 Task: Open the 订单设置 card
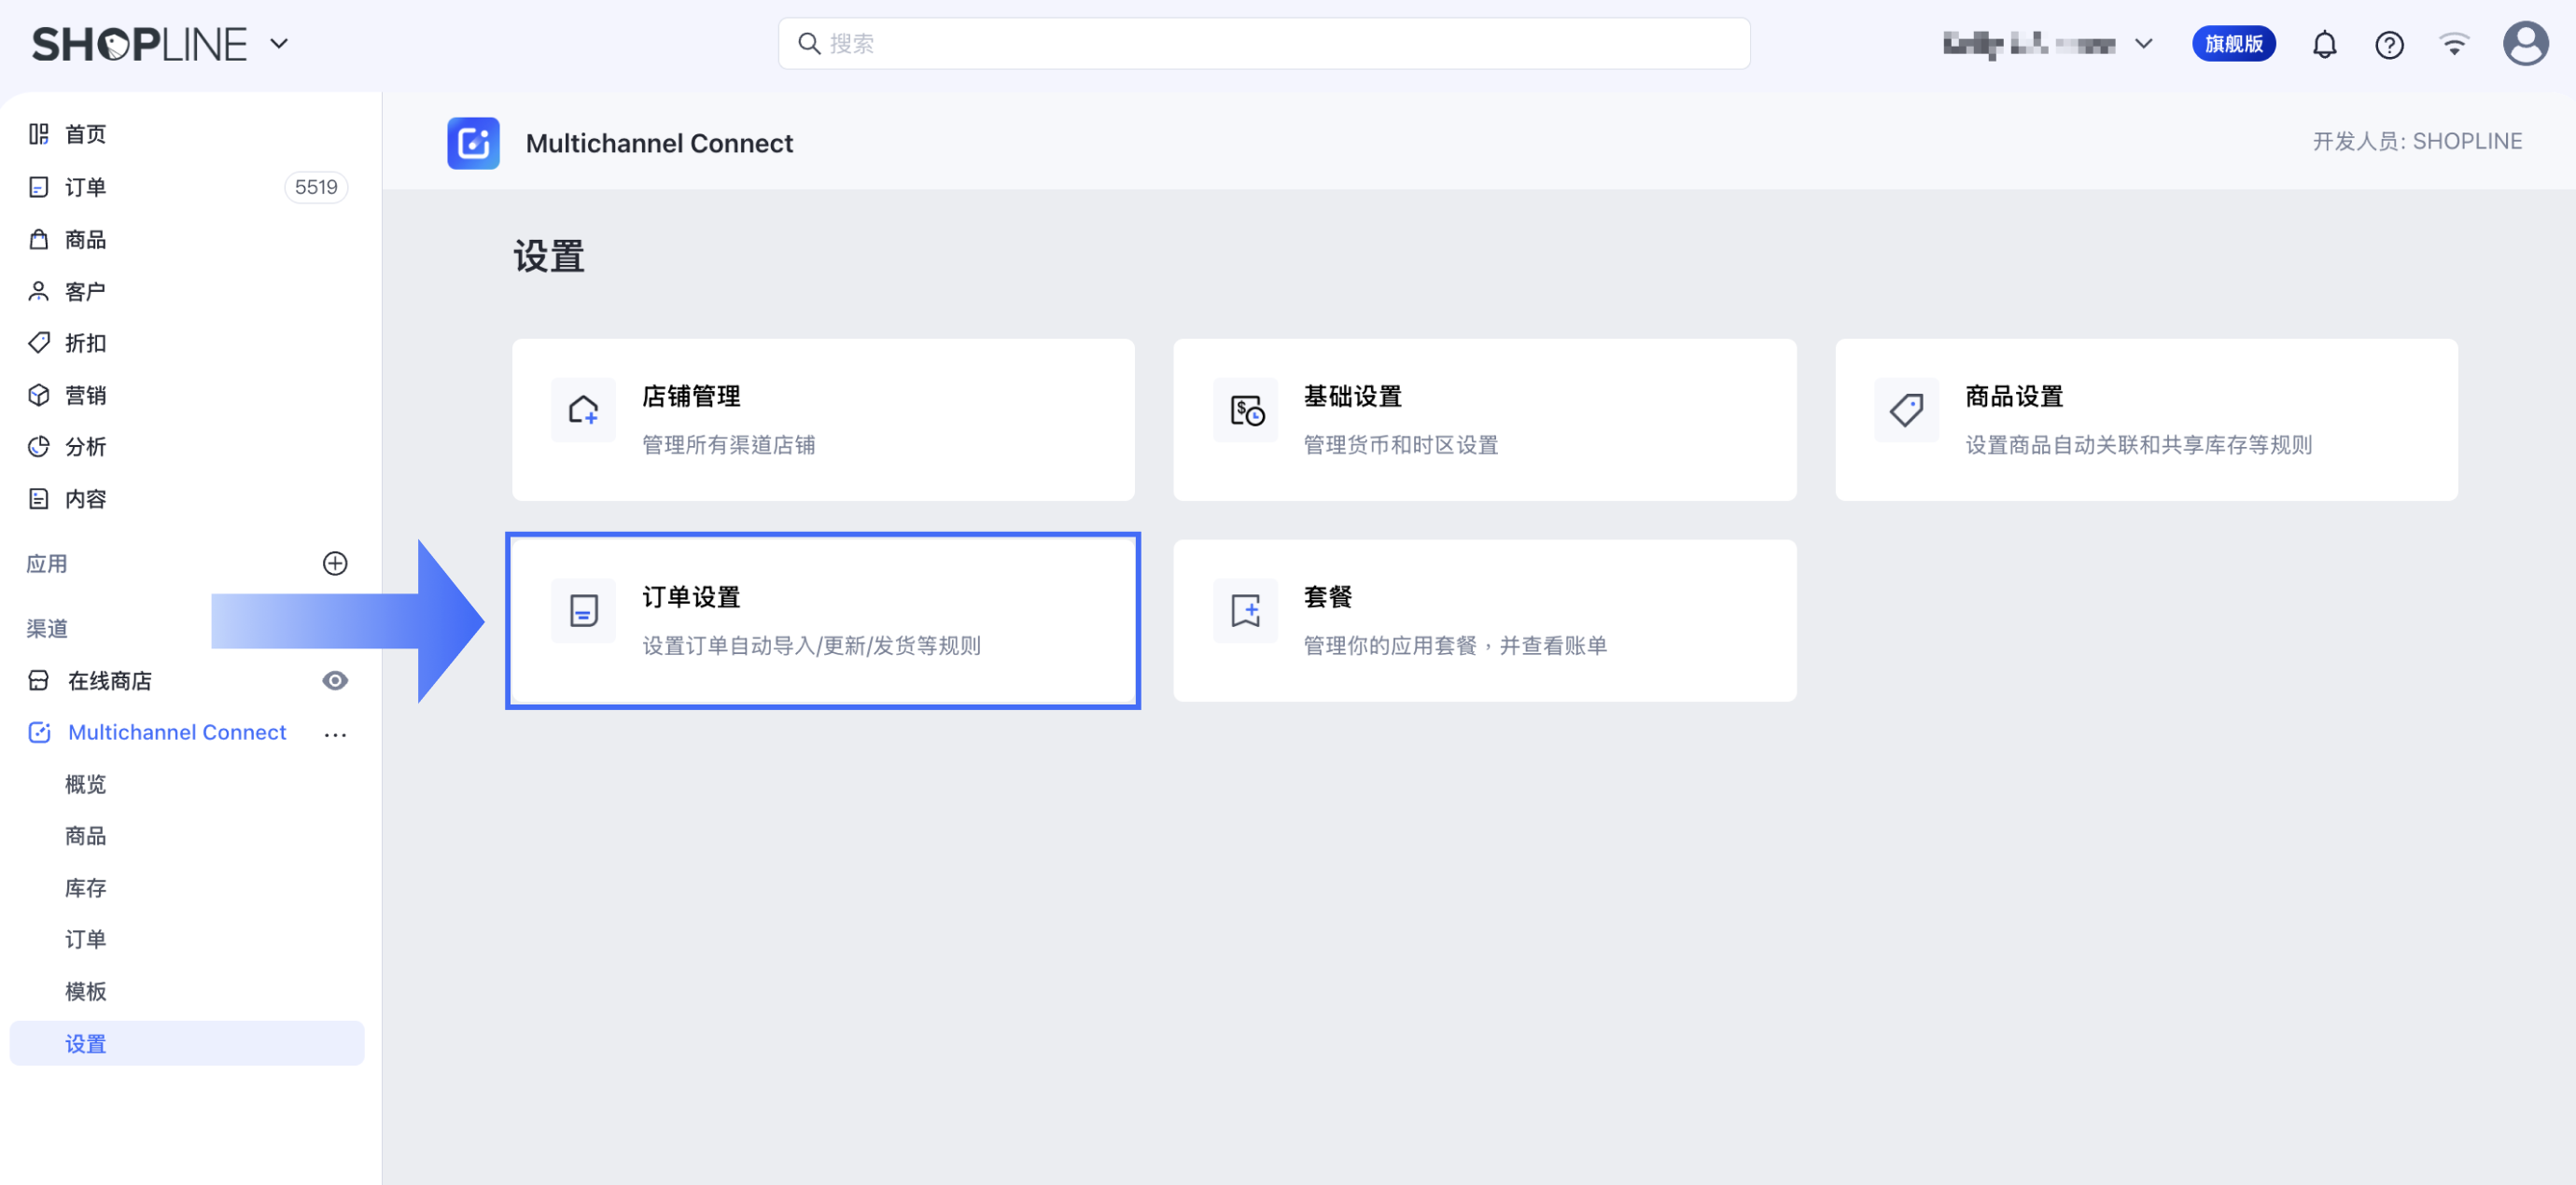(x=822, y=620)
